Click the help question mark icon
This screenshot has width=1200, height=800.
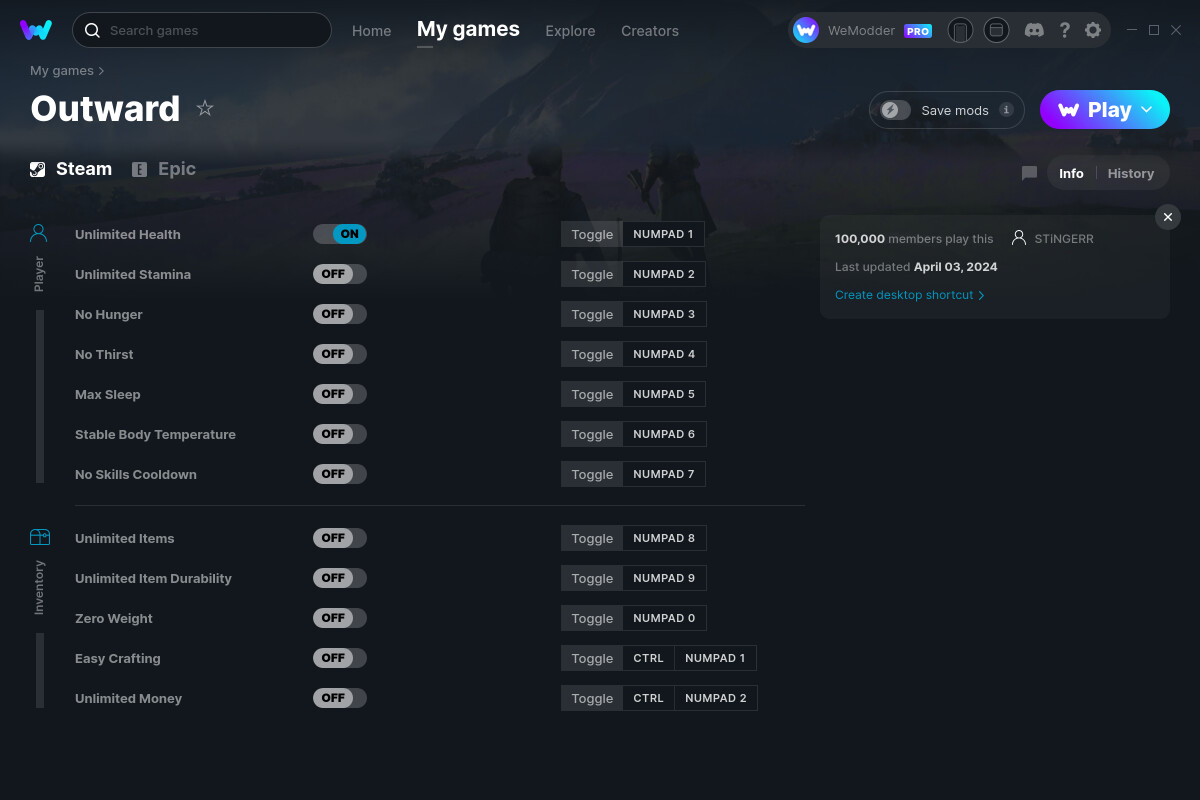[x=1064, y=30]
